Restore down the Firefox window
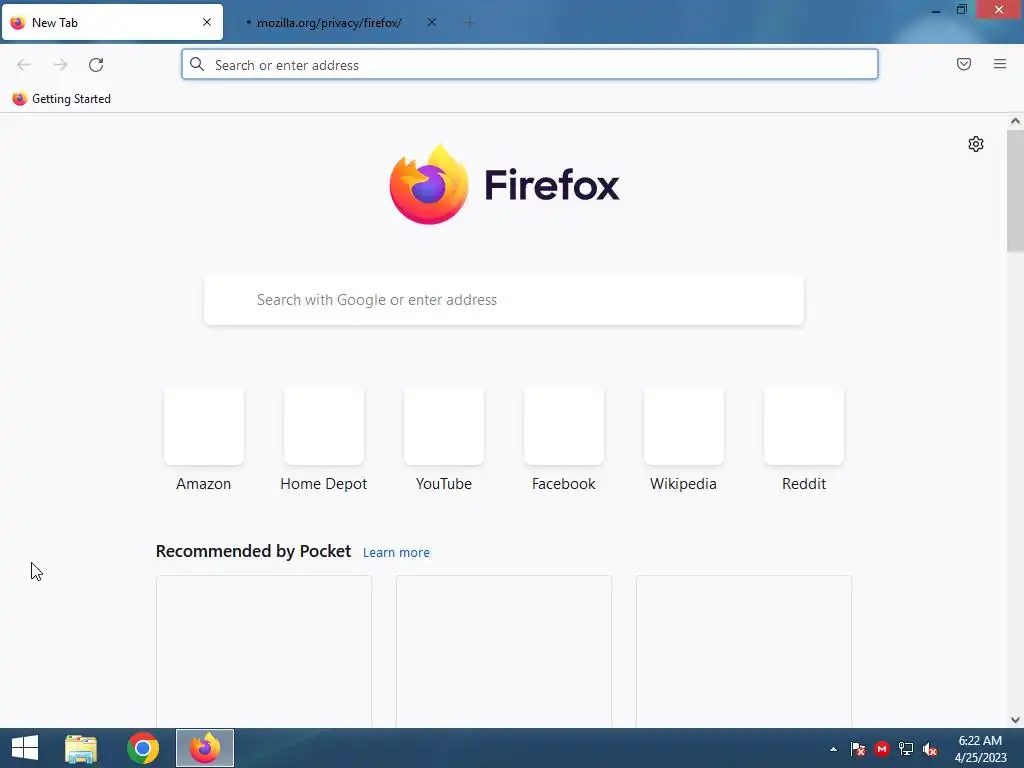The height and width of the screenshot is (768, 1024). click(x=961, y=10)
